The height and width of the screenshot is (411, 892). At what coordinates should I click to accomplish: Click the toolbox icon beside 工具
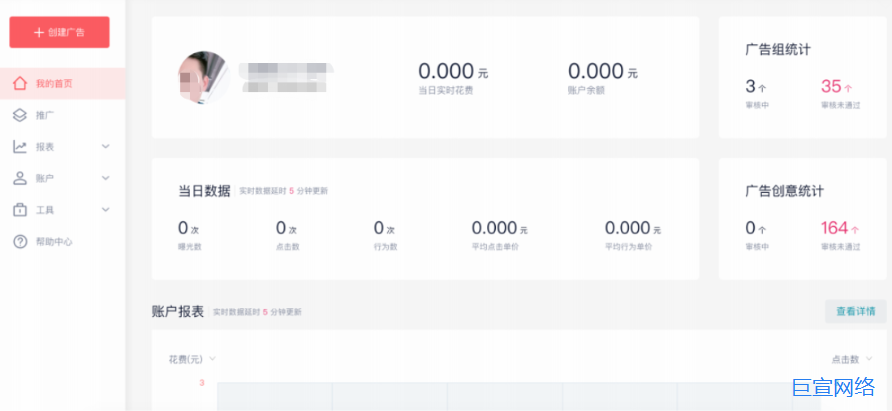(x=20, y=210)
